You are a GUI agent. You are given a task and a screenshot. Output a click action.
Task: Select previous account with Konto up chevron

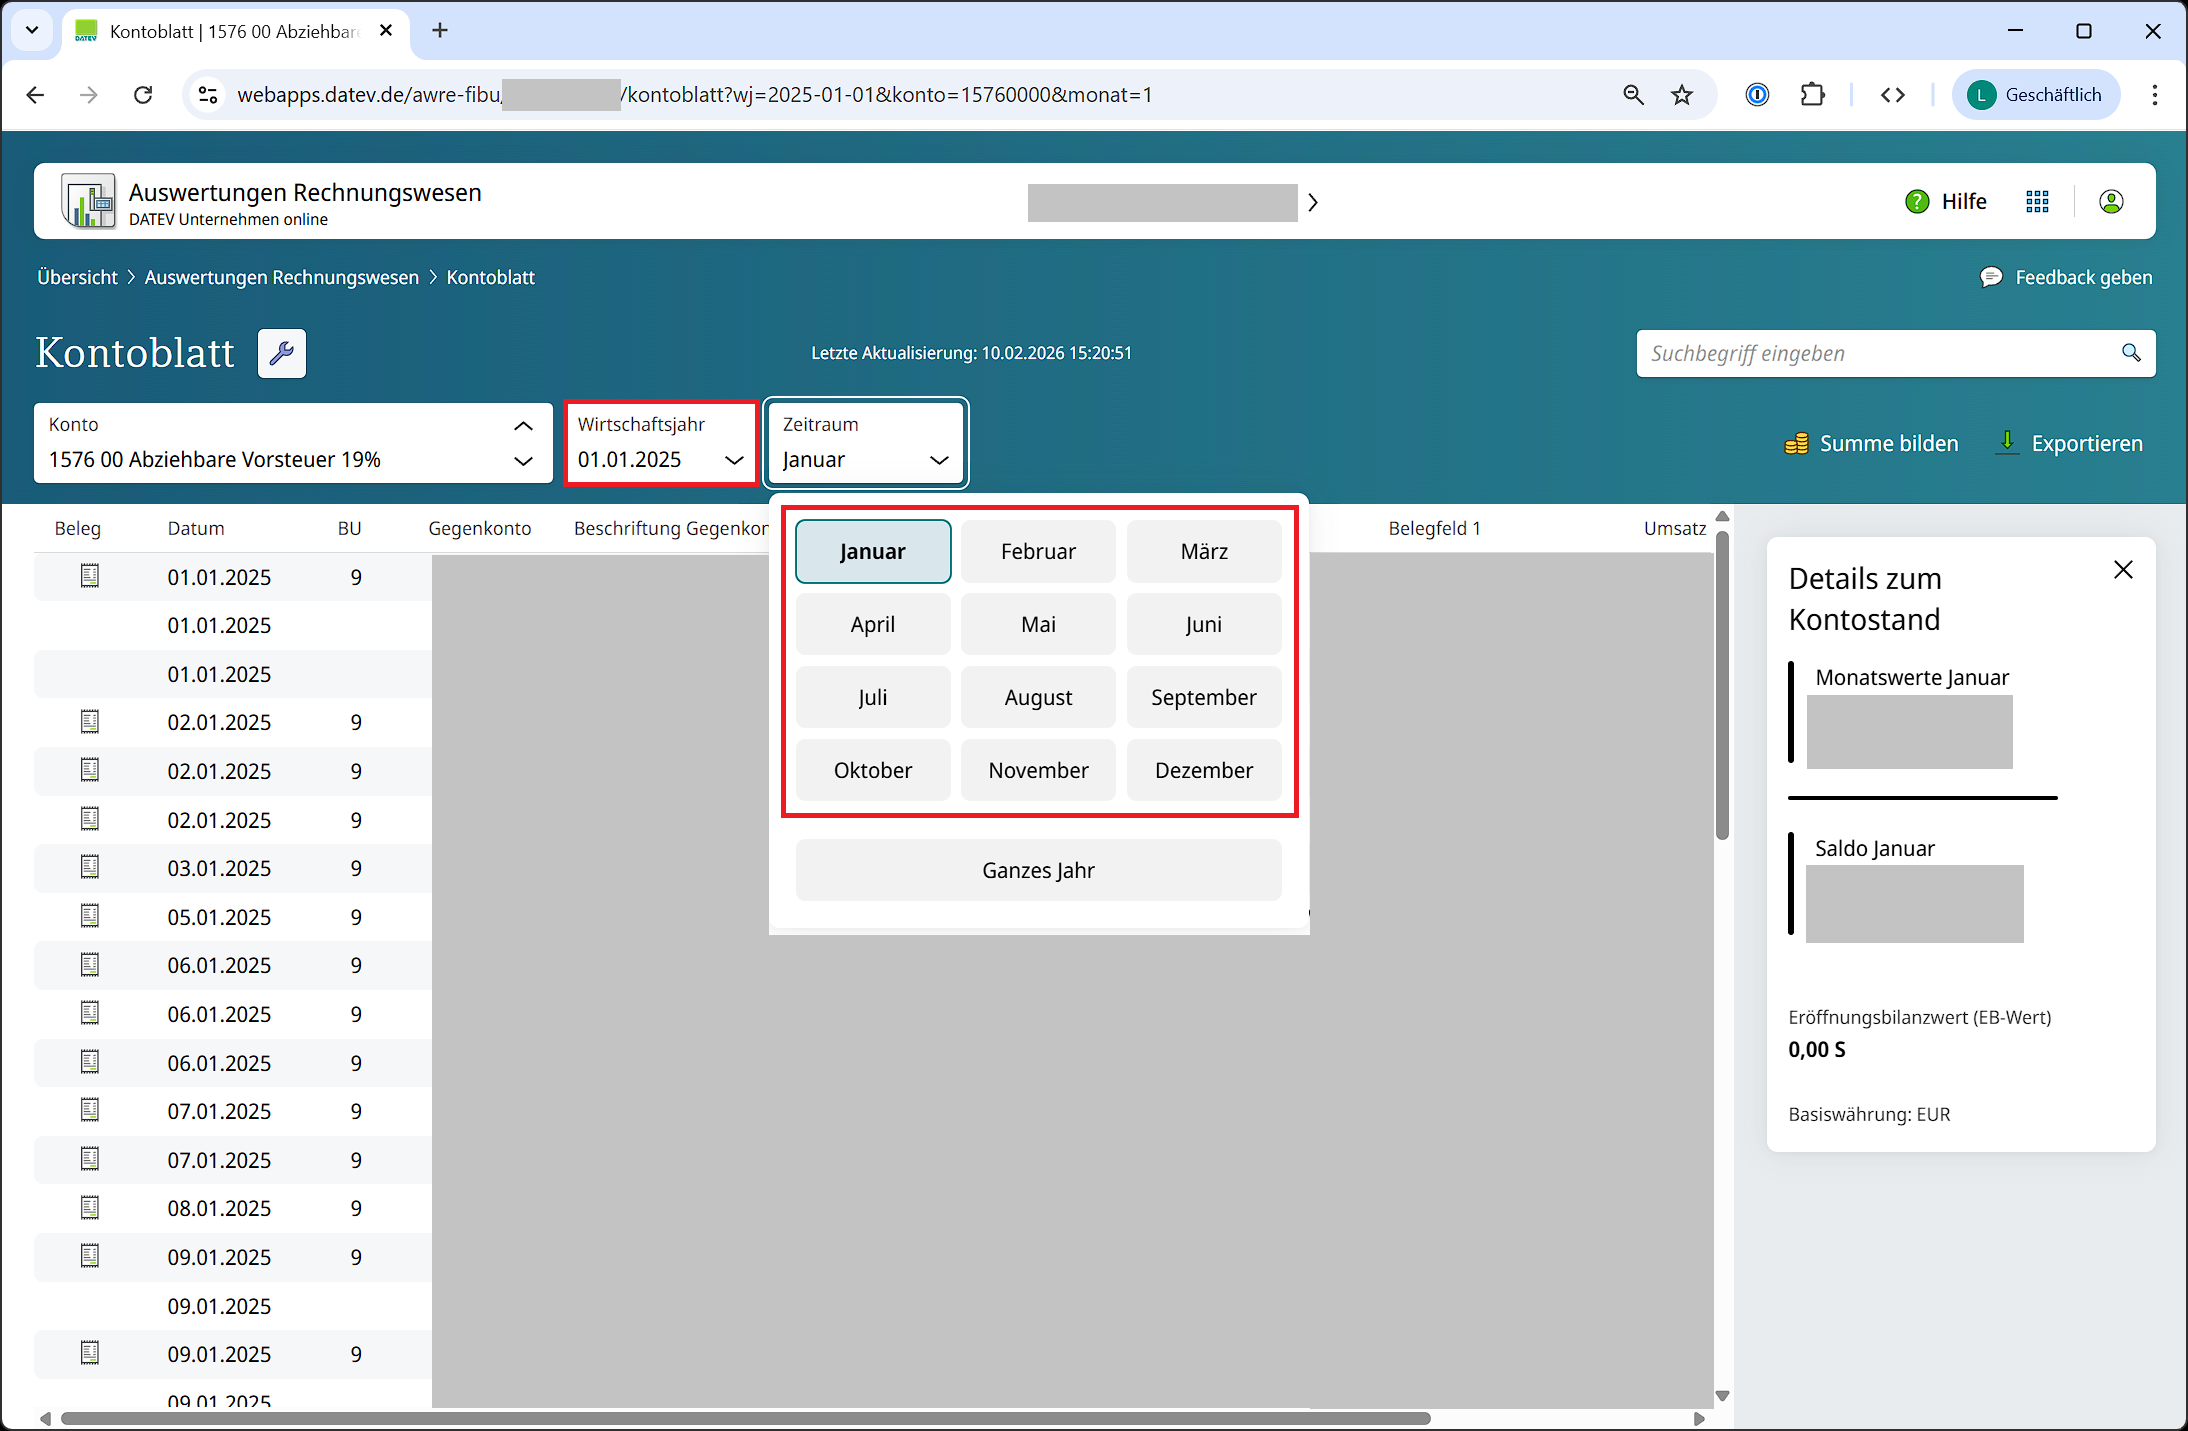click(x=523, y=426)
